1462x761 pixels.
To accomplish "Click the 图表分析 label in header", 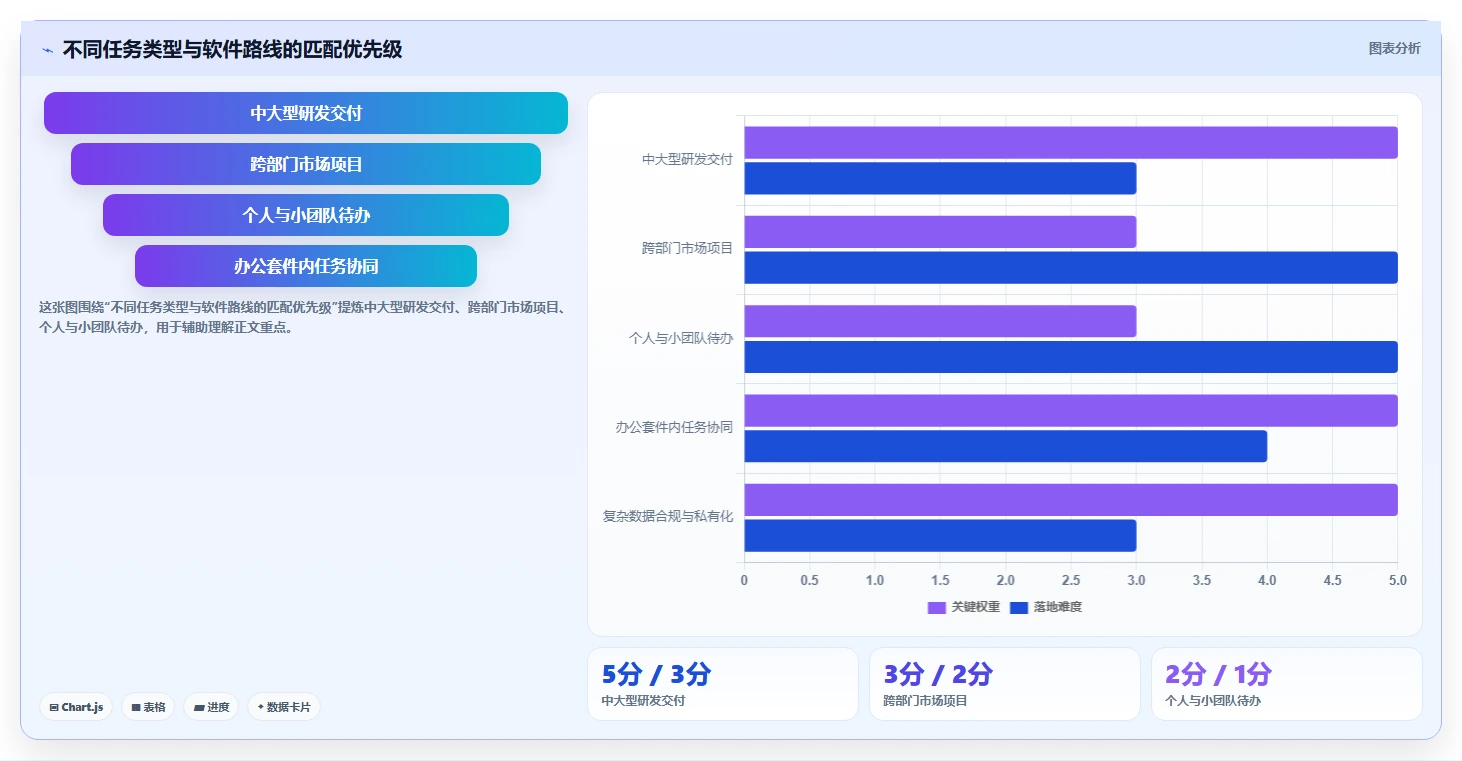I will pyautogui.click(x=1394, y=48).
